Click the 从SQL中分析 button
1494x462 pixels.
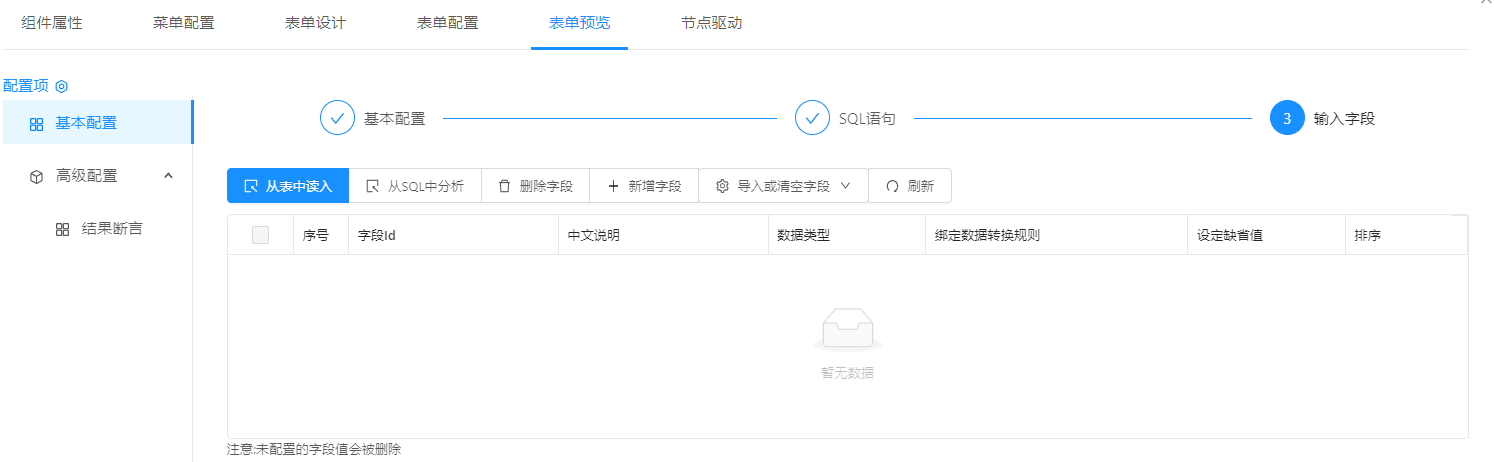pyautogui.click(x=415, y=186)
